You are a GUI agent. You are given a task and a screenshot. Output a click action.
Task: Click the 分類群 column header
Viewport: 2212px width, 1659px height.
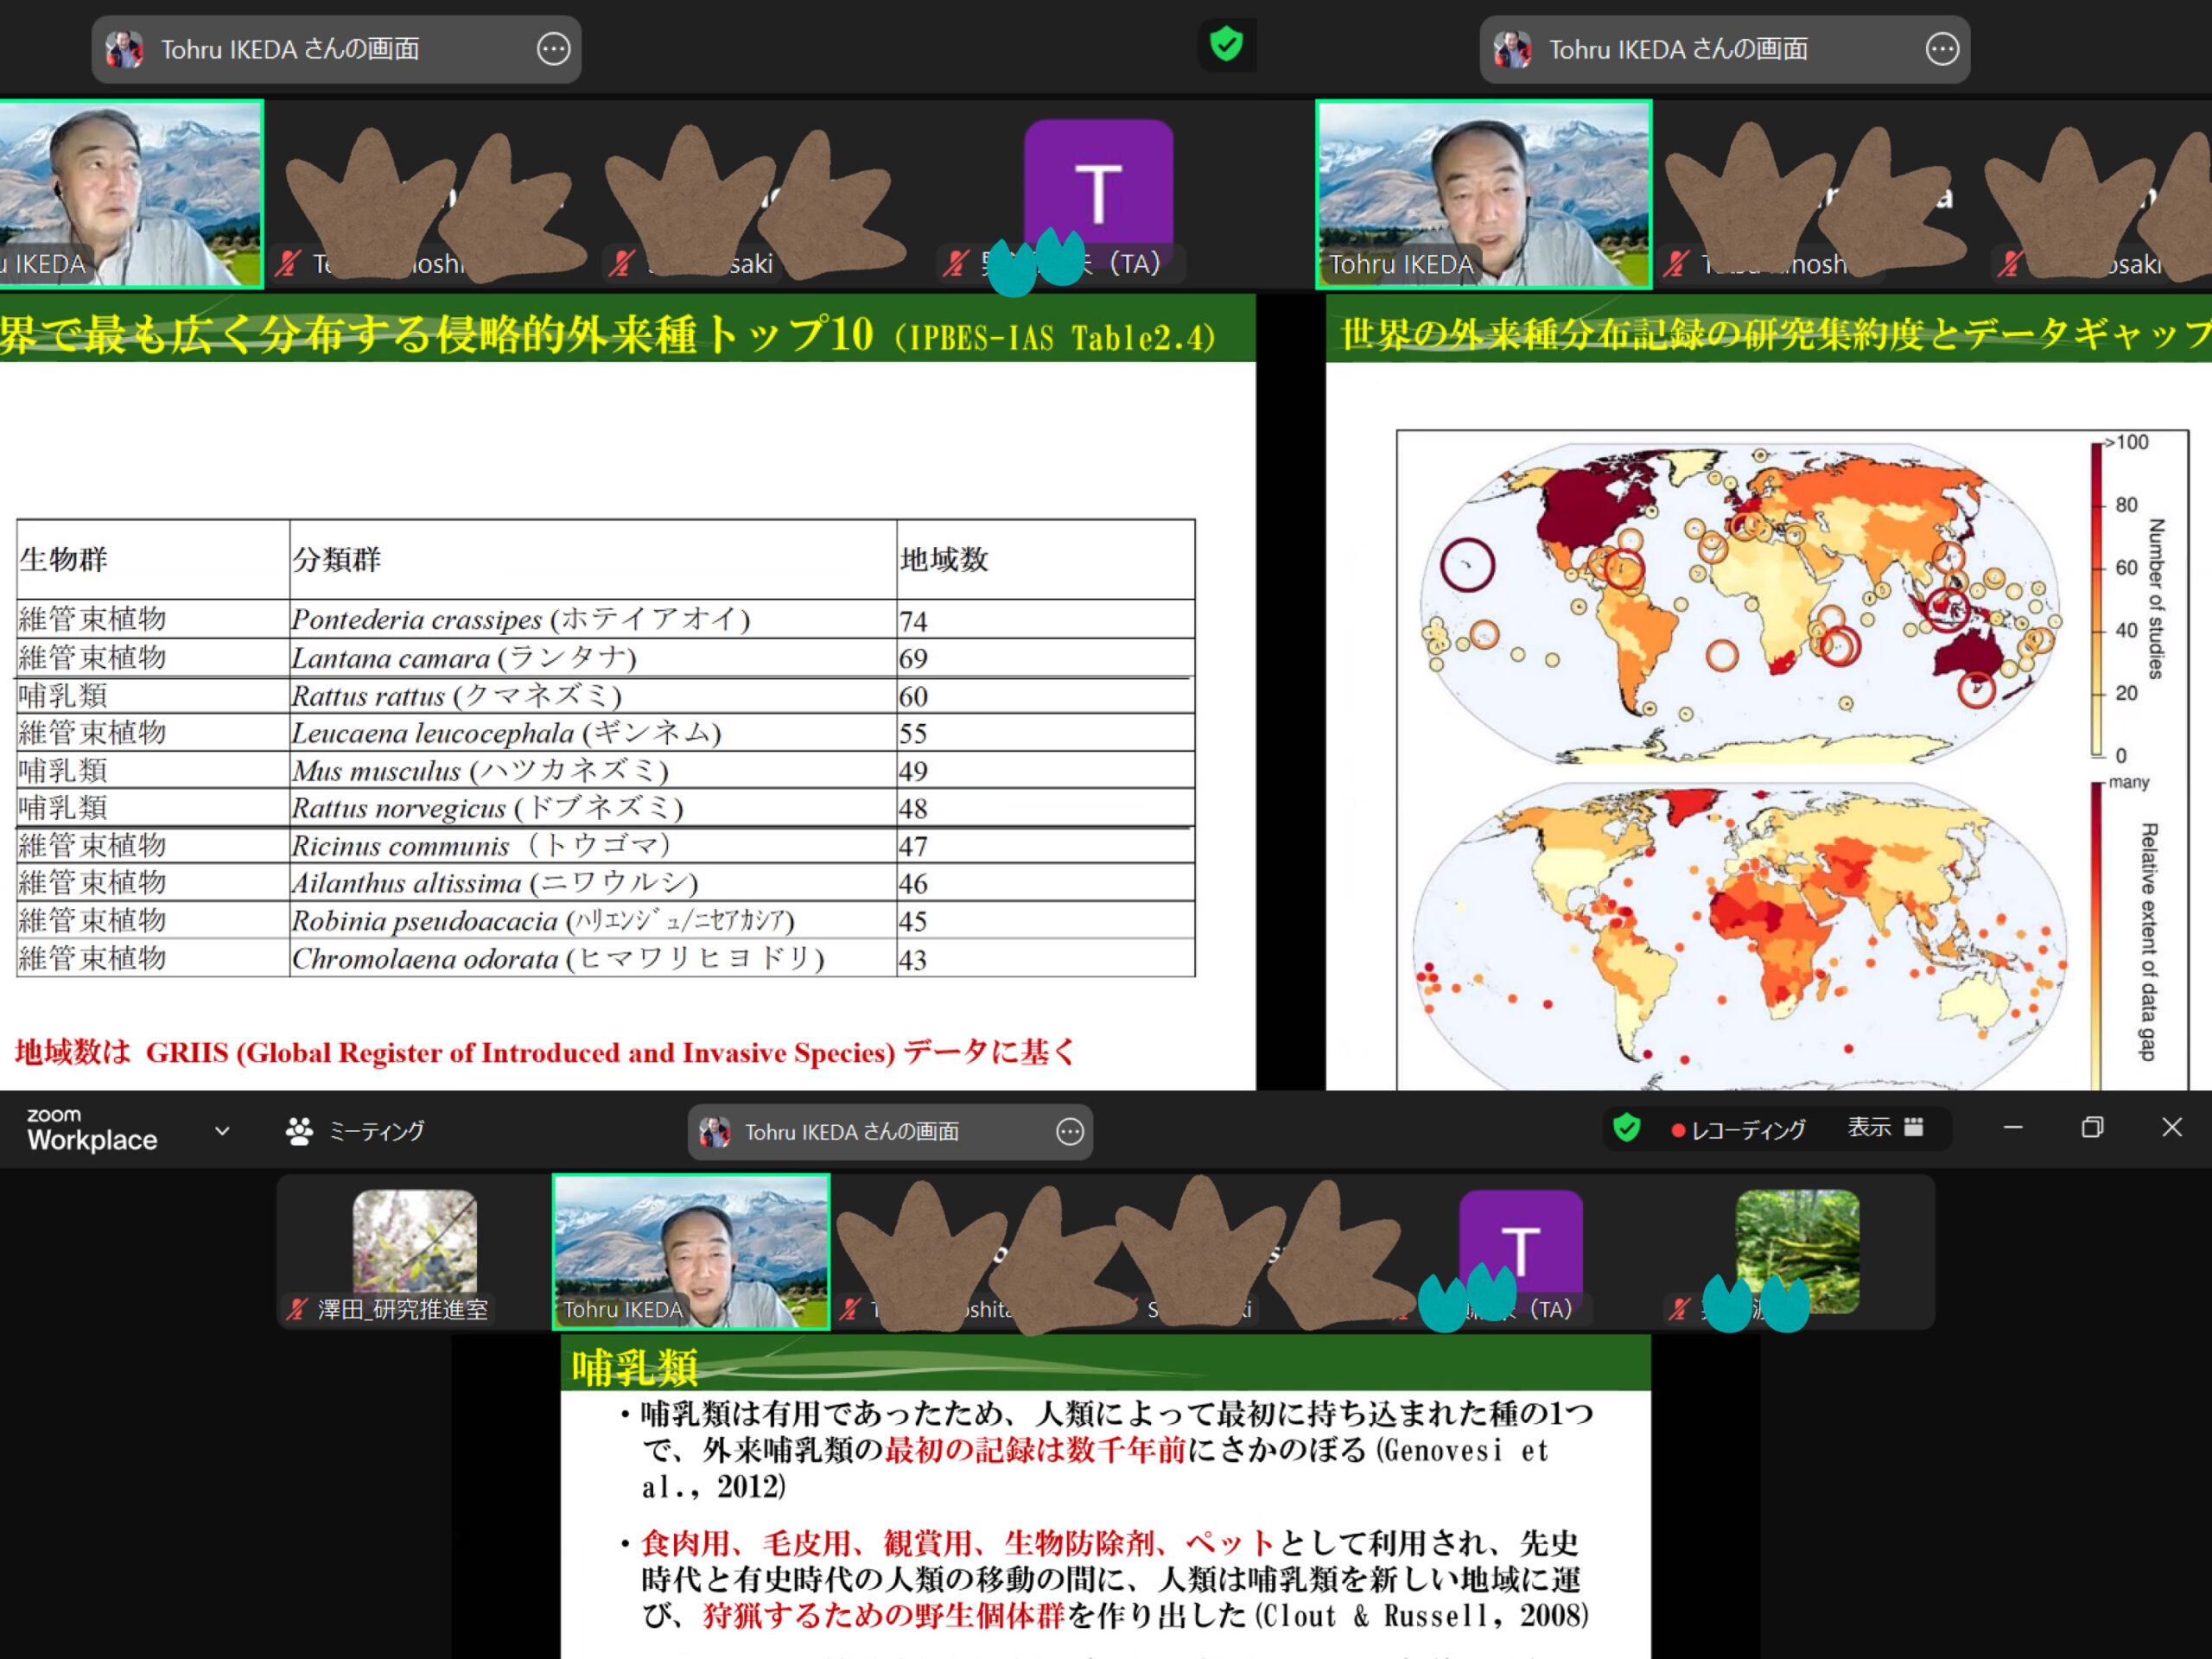tap(592, 559)
